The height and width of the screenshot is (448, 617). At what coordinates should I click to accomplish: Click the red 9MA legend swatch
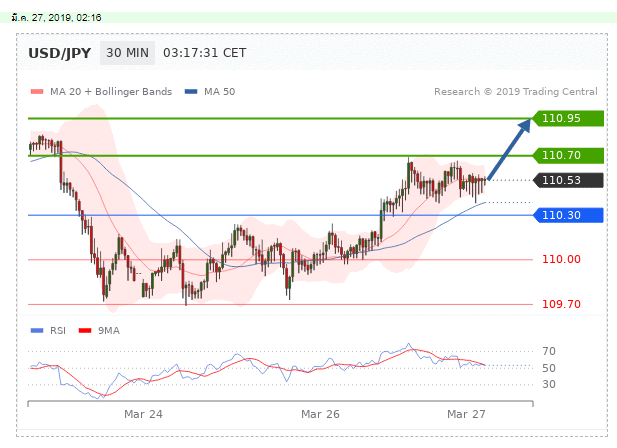click(x=85, y=330)
